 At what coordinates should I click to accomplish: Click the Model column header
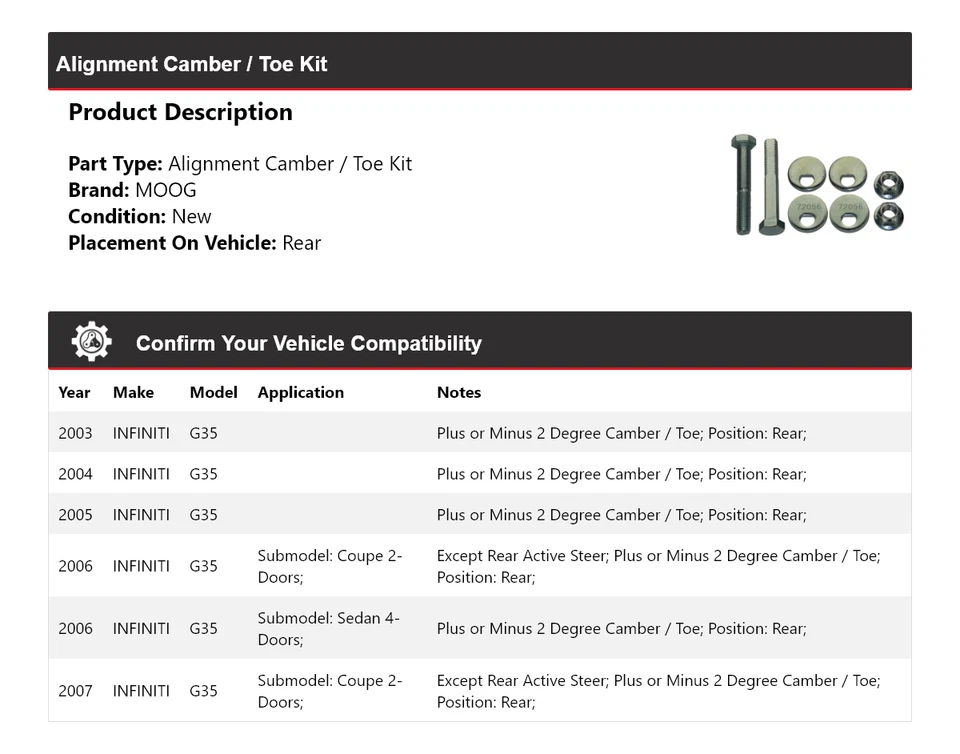point(213,392)
